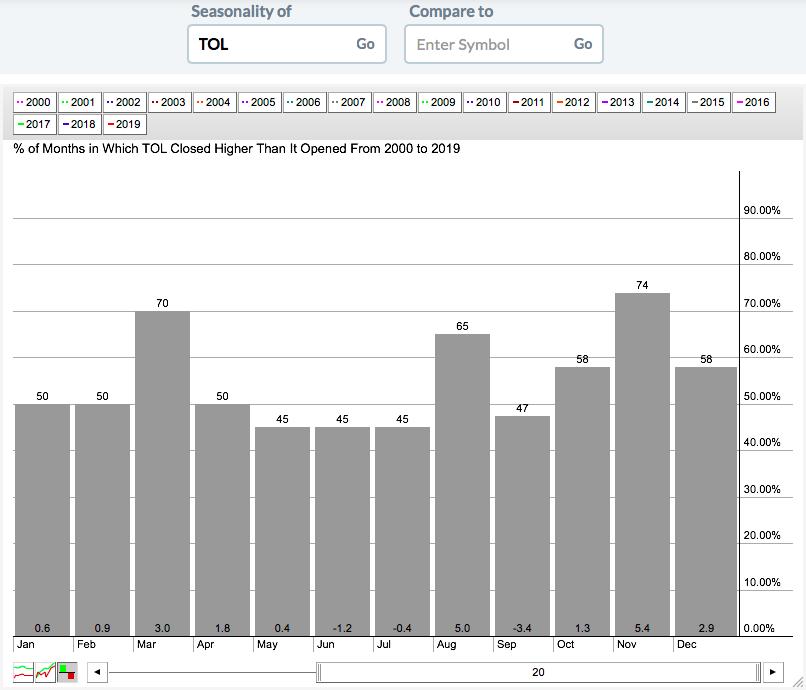Click the January bar labeled 50
806x690 pixels.
[42, 520]
